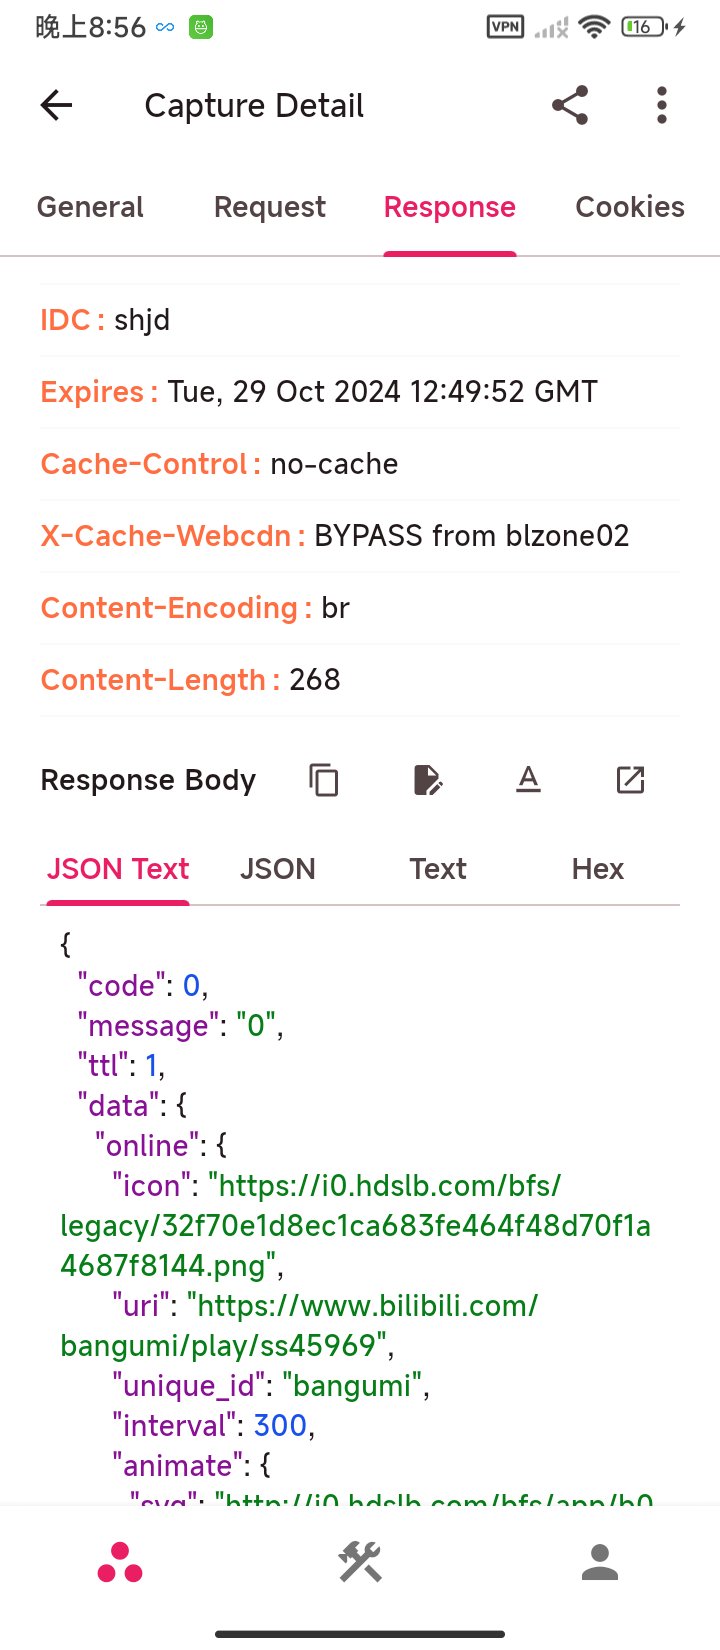
Task: Switch to the Request tab
Action: point(270,207)
